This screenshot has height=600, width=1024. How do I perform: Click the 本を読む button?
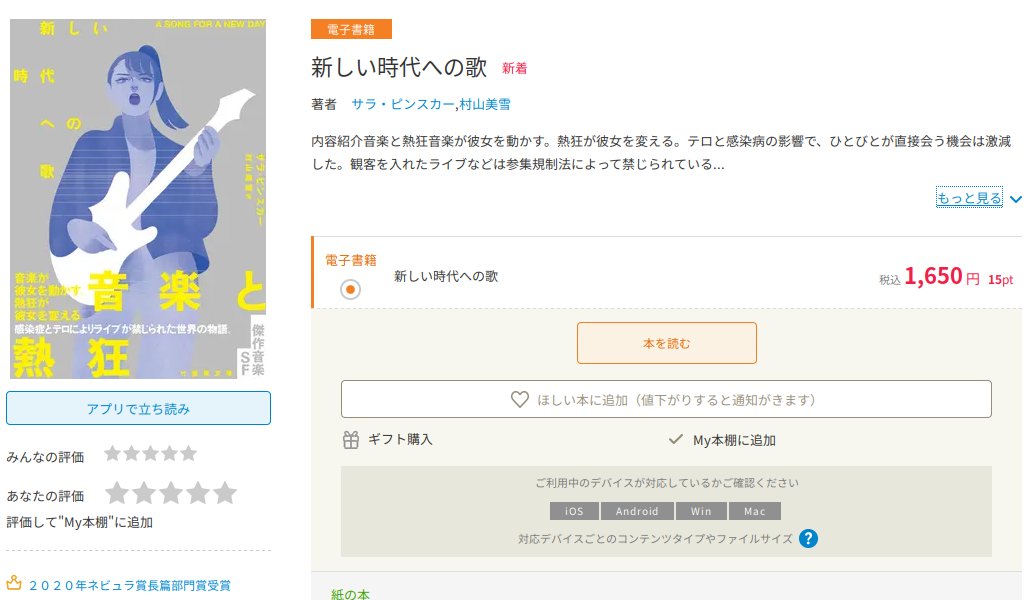[667, 343]
